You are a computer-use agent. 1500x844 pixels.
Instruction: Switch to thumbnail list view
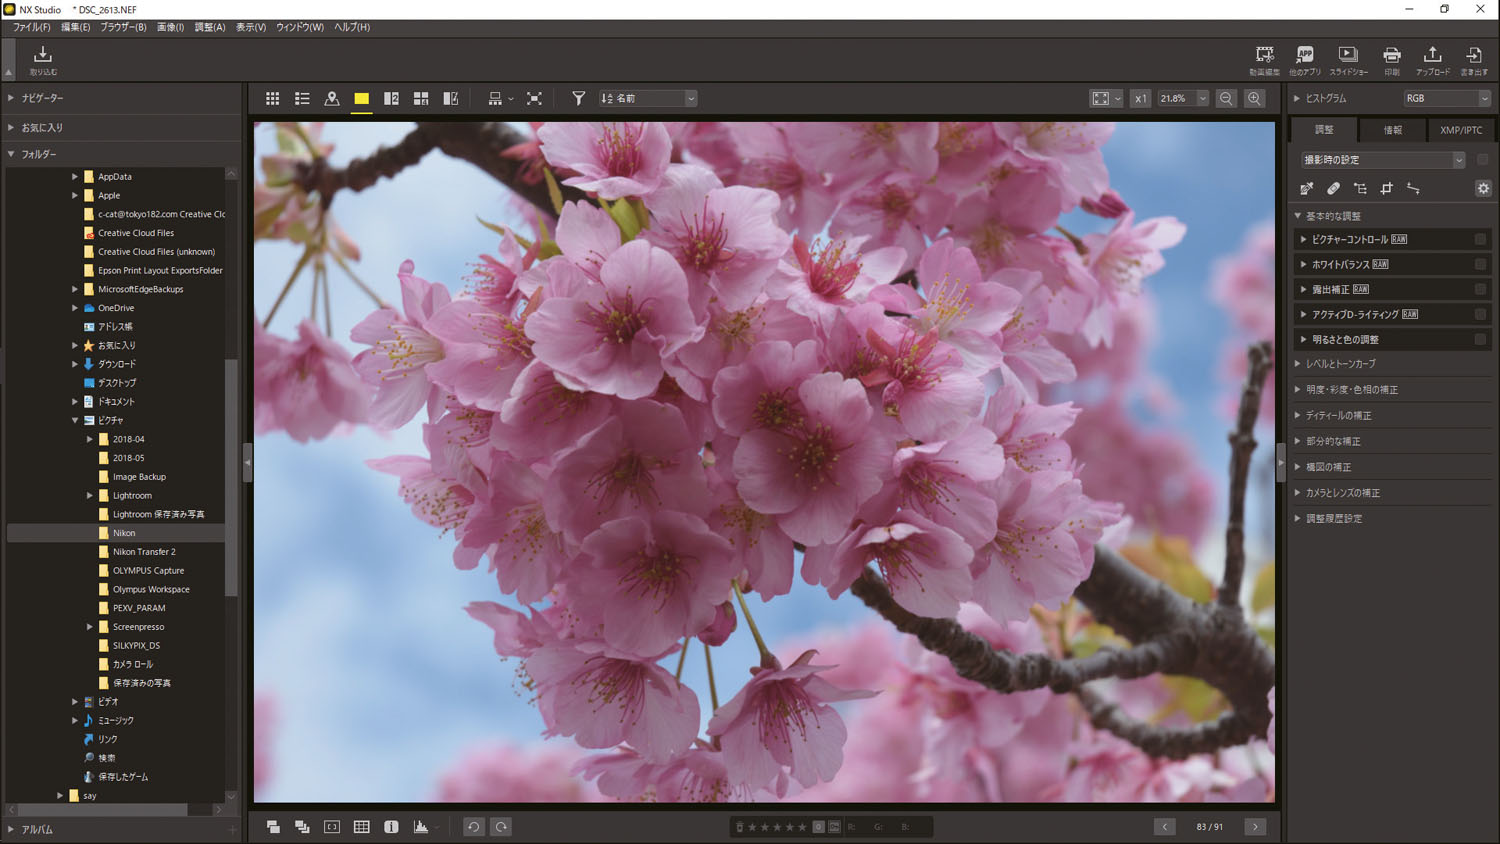pyautogui.click(x=302, y=98)
